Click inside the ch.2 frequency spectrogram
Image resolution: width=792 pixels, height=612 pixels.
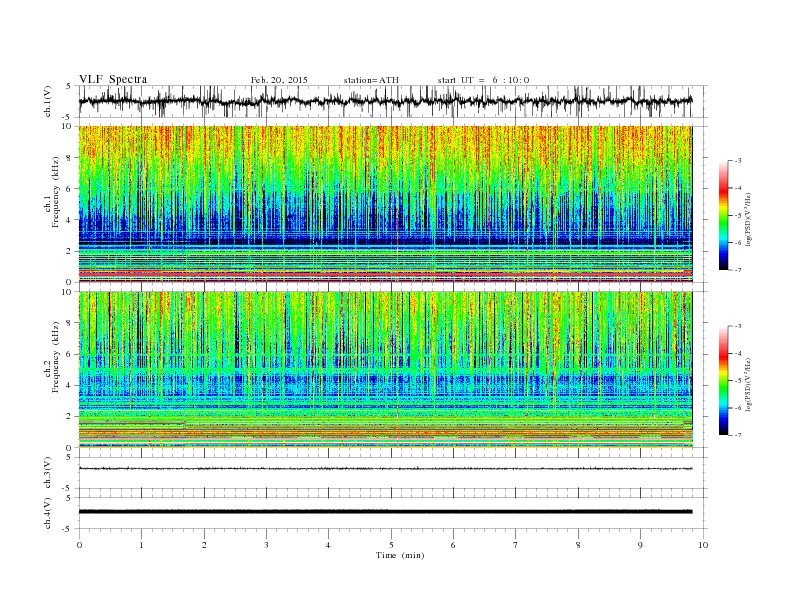click(385, 370)
